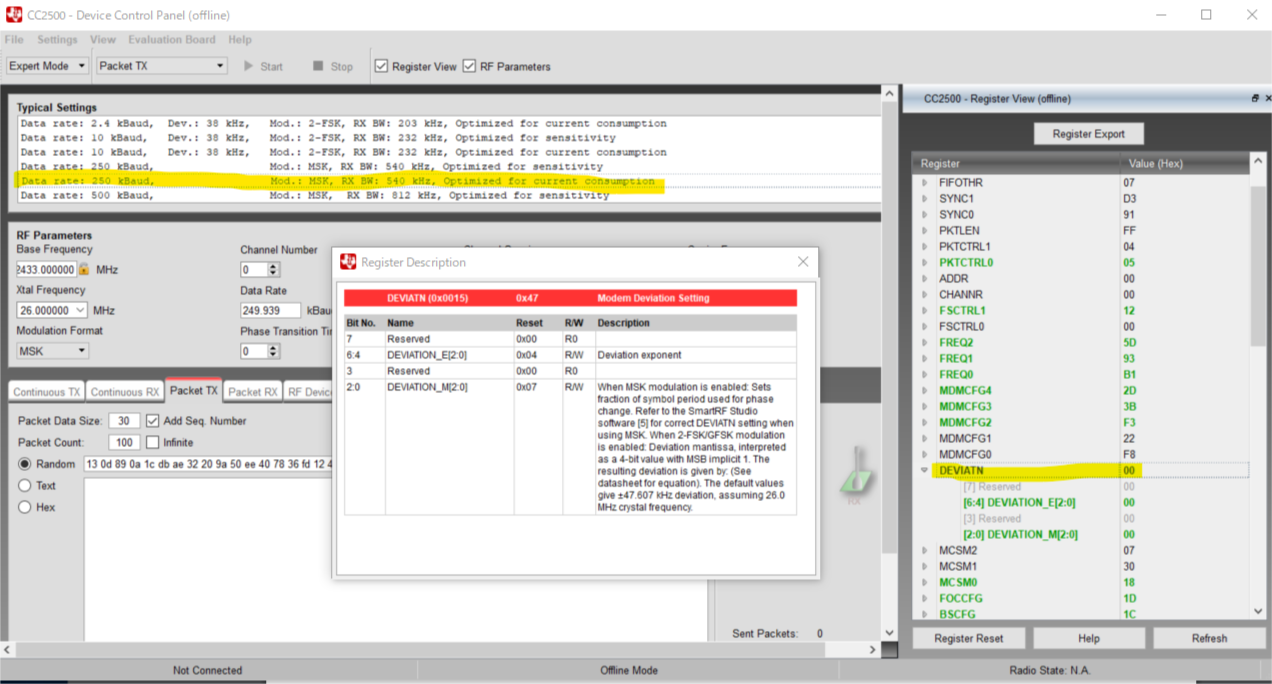Toggle the RF Parameters checkbox
The image size is (1272, 684).
(x=469, y=66)
